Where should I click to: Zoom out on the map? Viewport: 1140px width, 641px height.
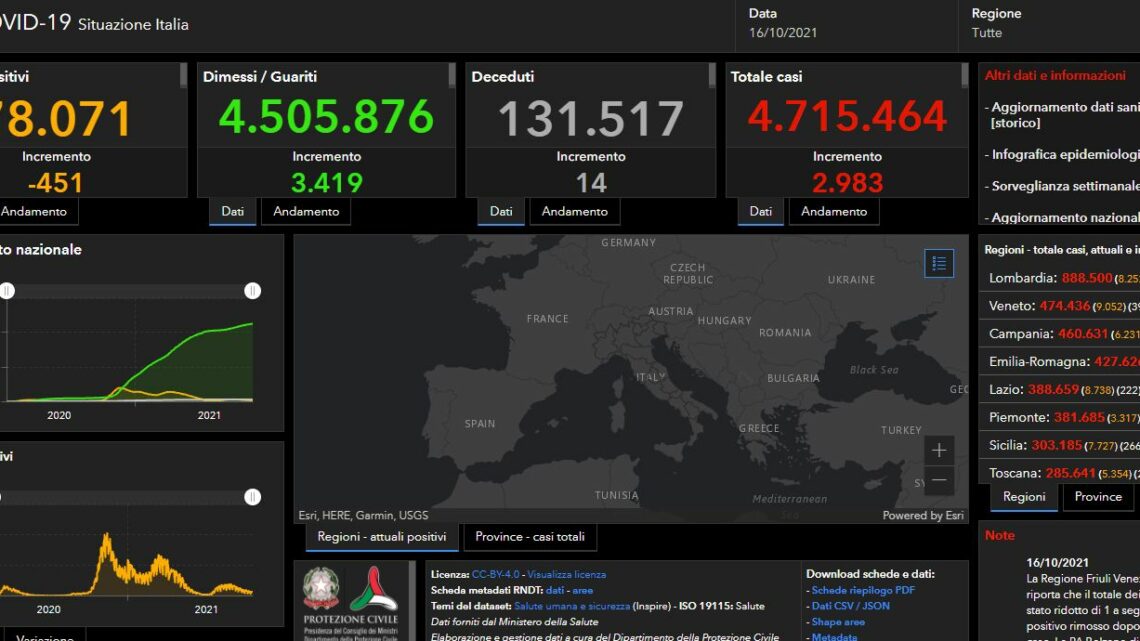[x=939, y=480]
